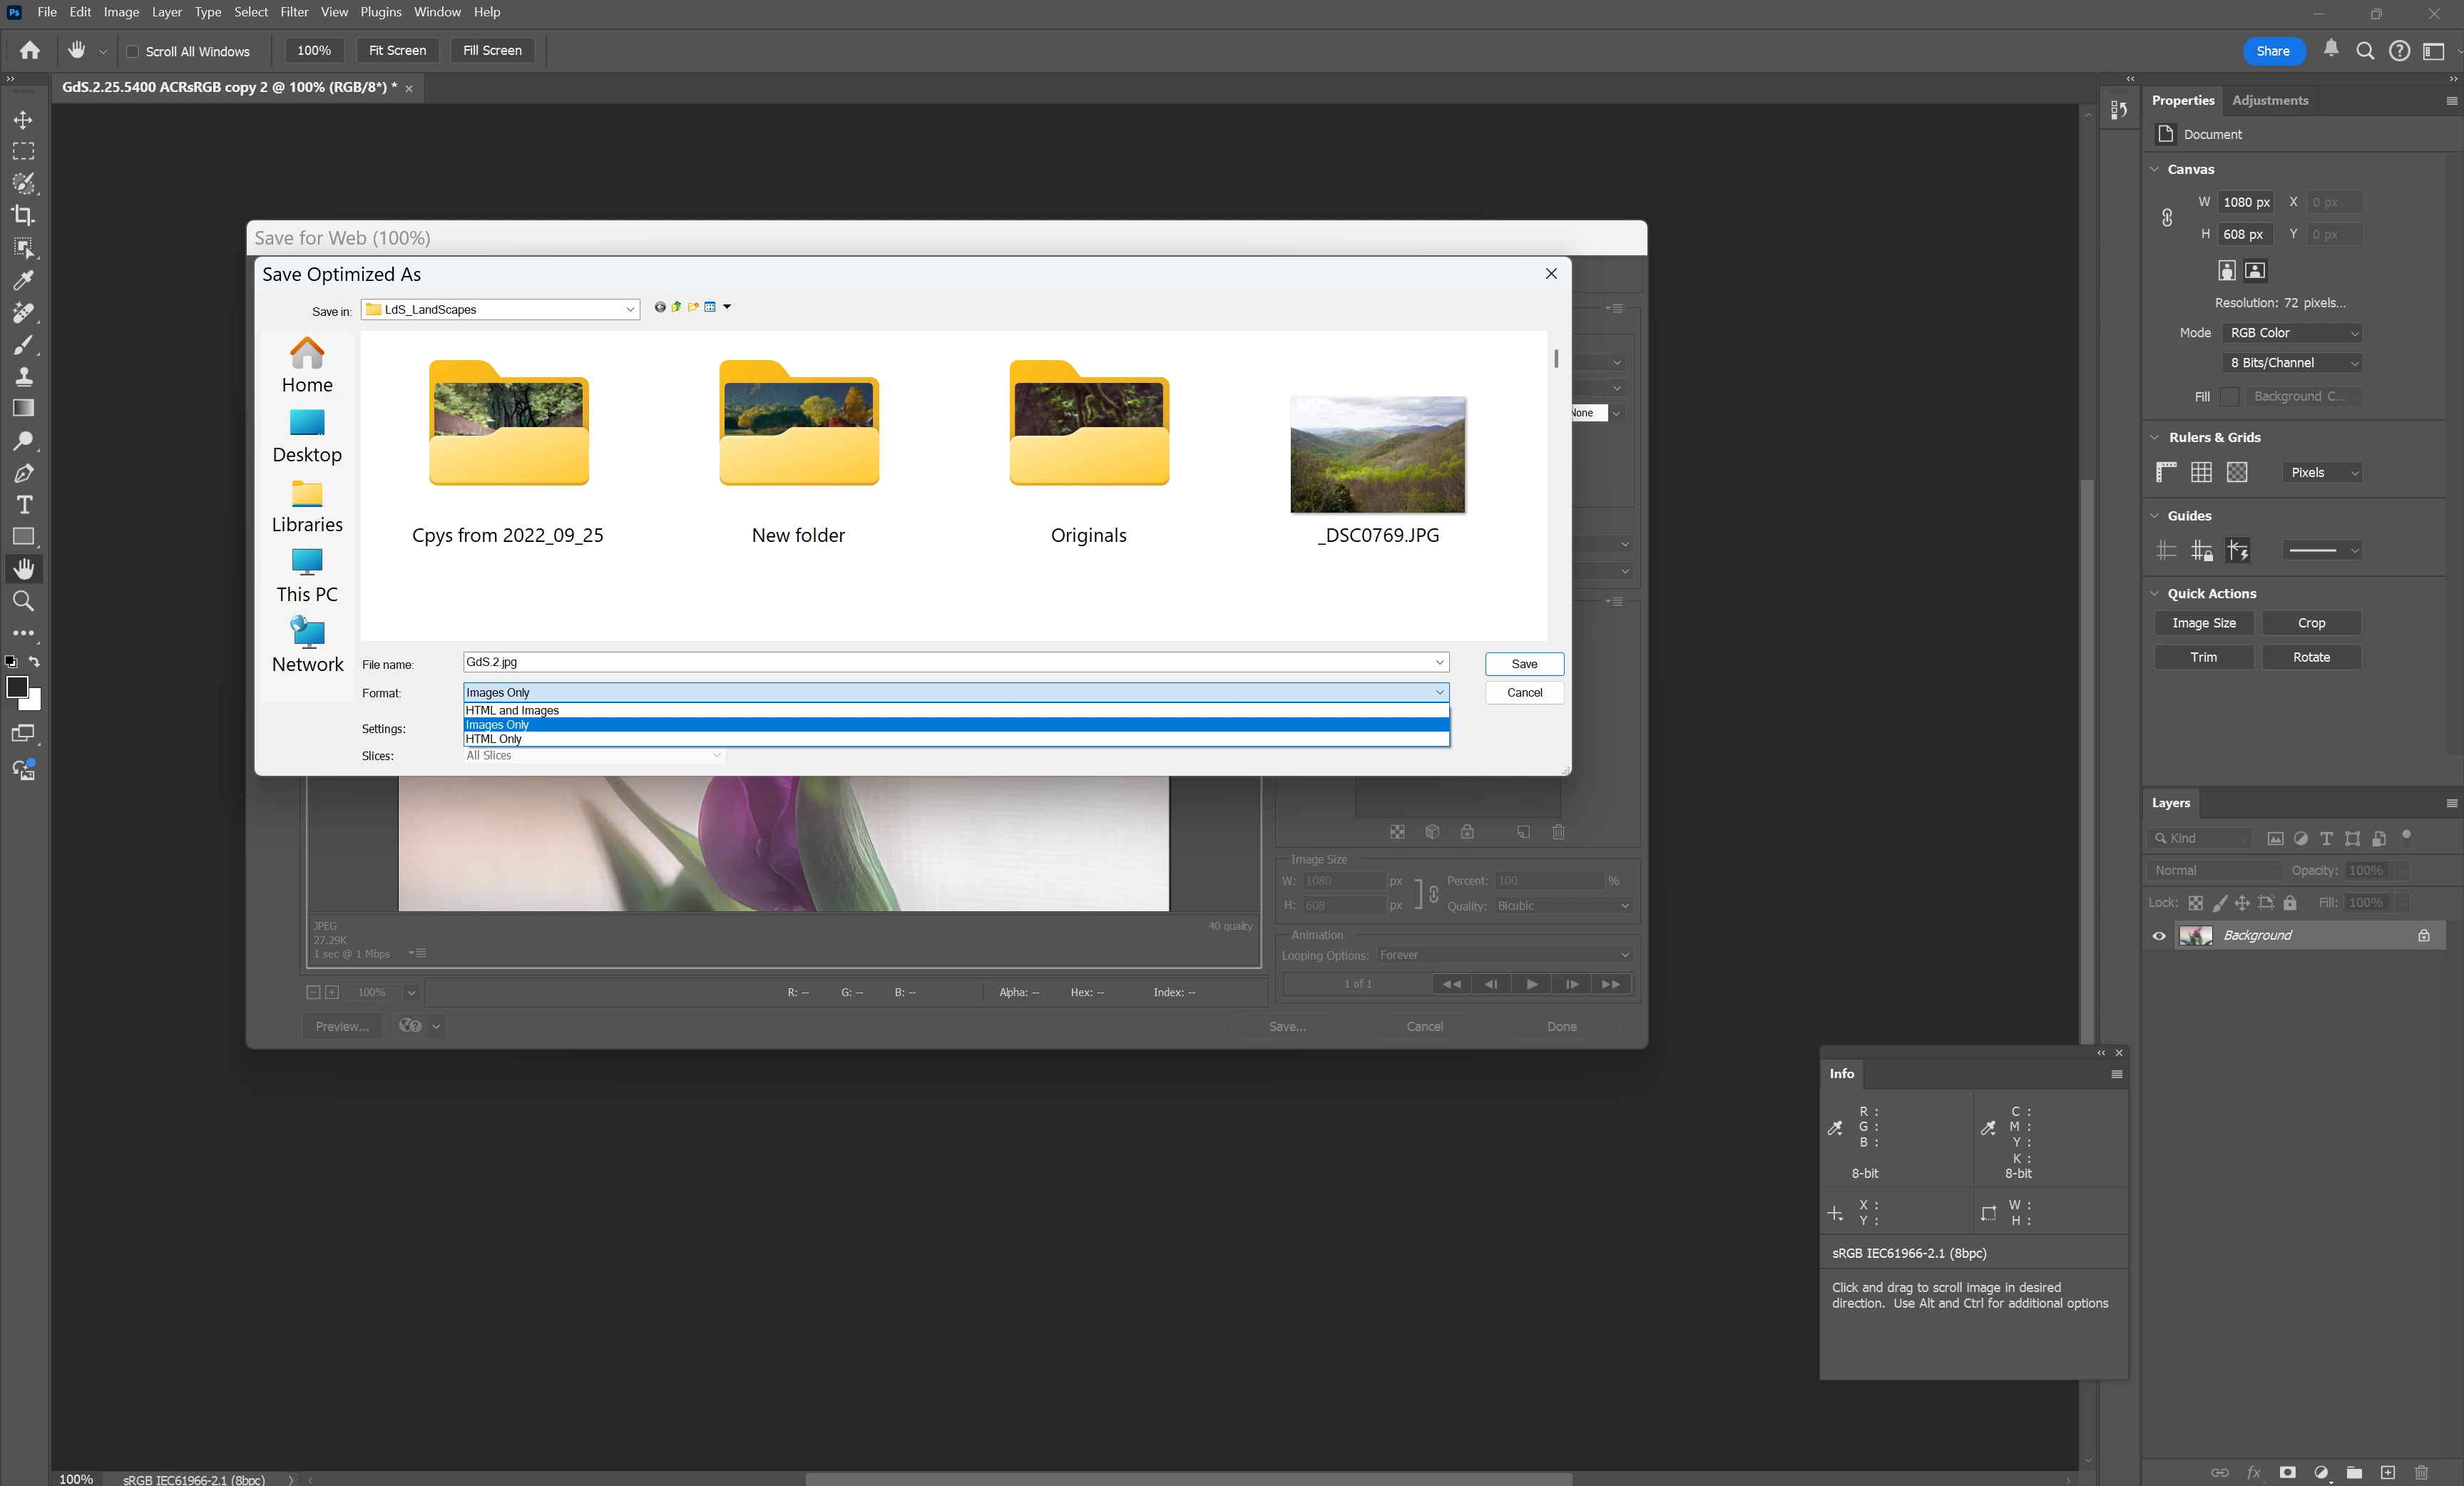
Task: Hide the Background layer with eye icon
Action: click(x=2159, y=936)
